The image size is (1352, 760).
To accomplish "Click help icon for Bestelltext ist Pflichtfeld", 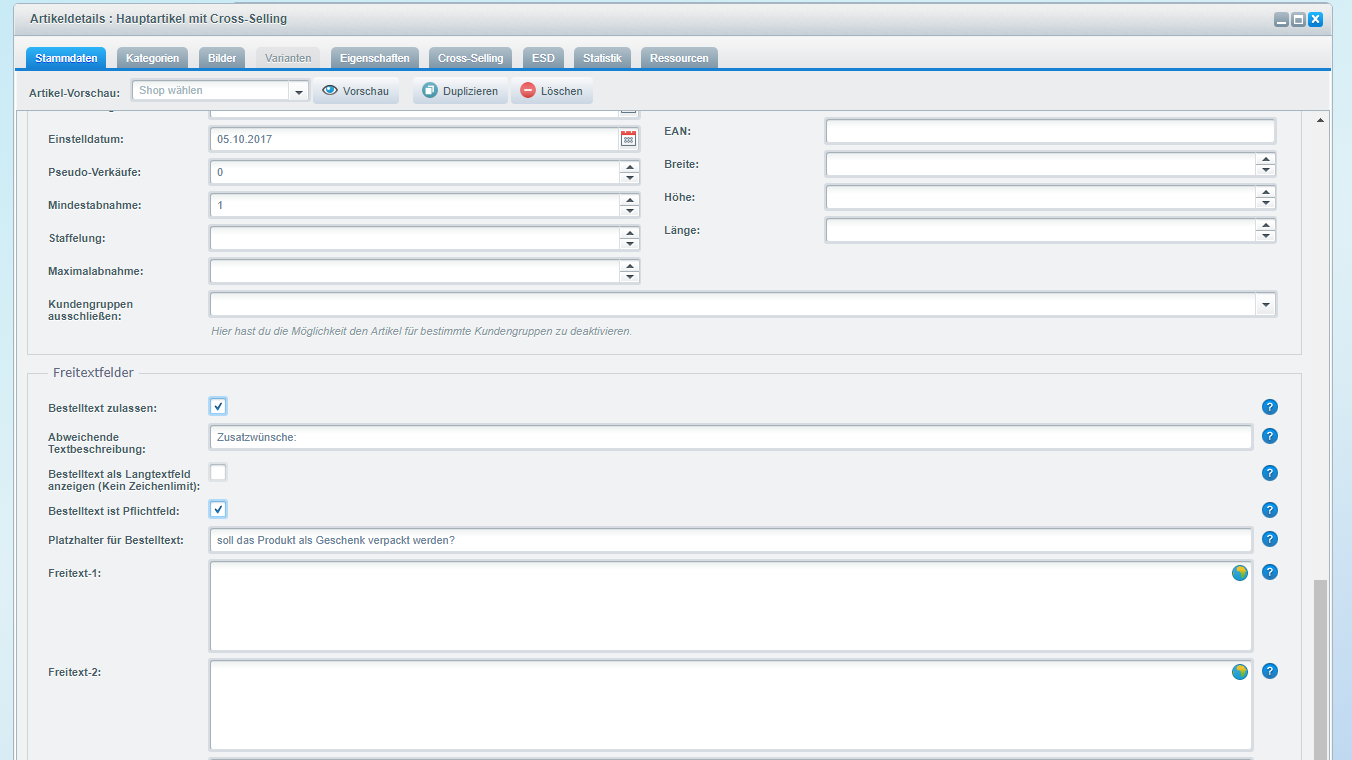I will (1270, 510).
